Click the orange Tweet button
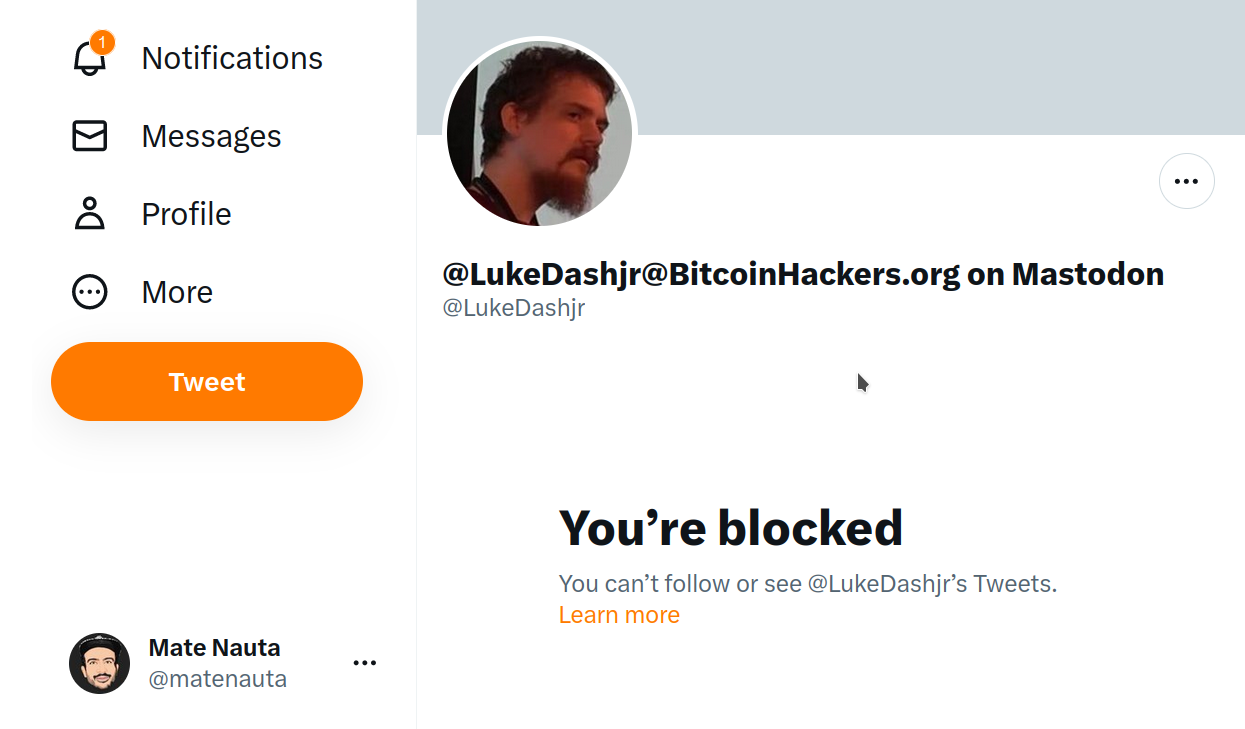This screenshot has width=1245, height=729. (x=207, y=382)
